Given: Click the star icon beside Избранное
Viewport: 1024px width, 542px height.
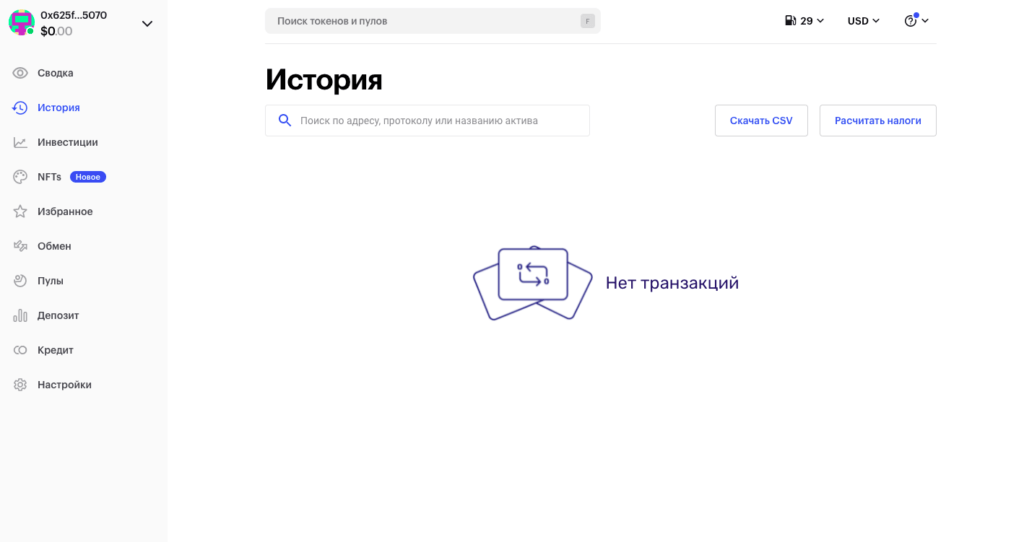Looking at the screenshot, I should coord(20,212).
